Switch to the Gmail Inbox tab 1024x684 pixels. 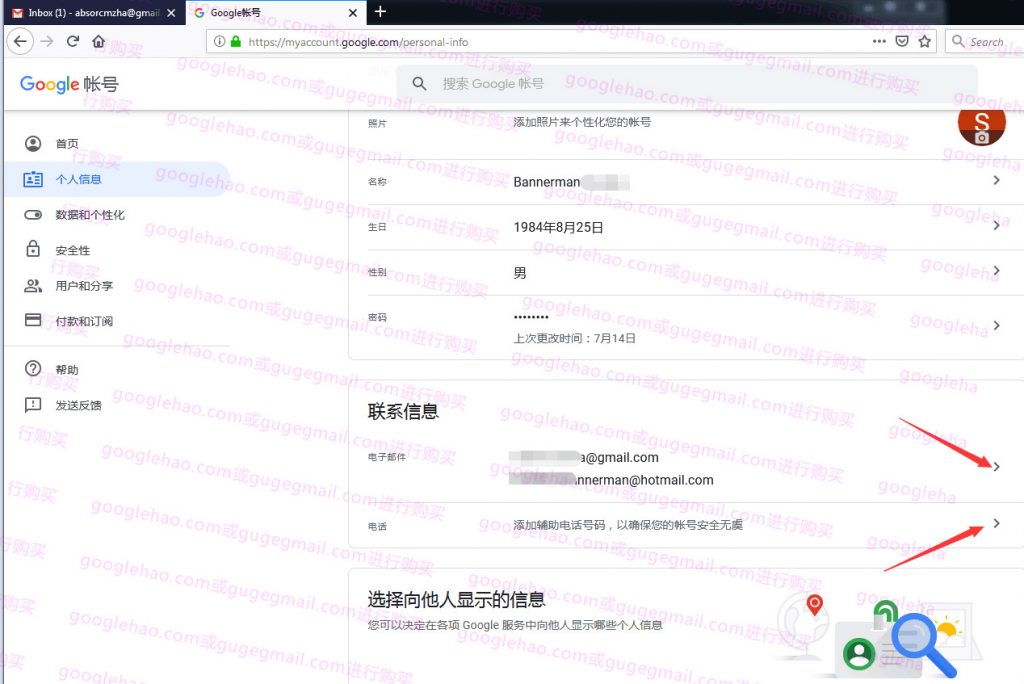pos(95,12)
